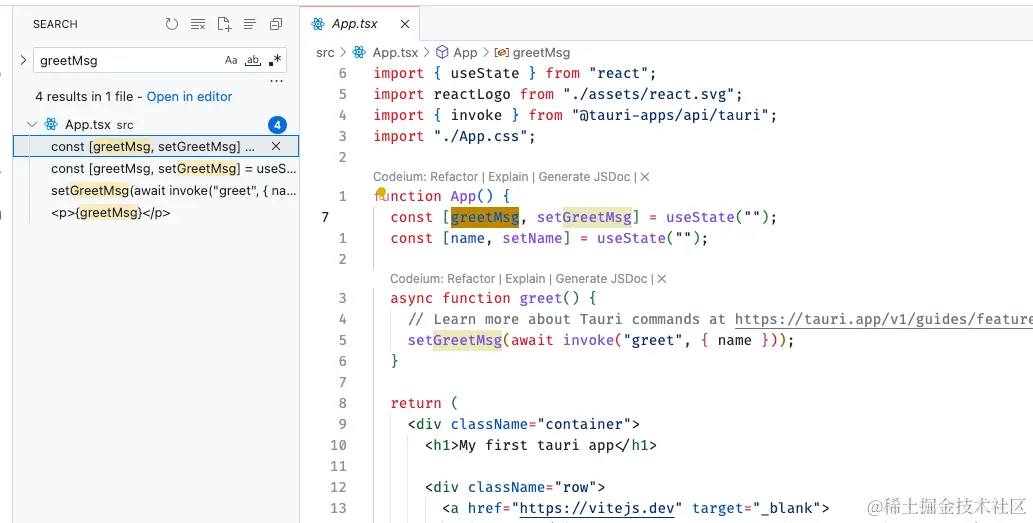This screenshot has height=523, width=1033.
Task: Toggle view as tree icon
Action: pos(250,24)
